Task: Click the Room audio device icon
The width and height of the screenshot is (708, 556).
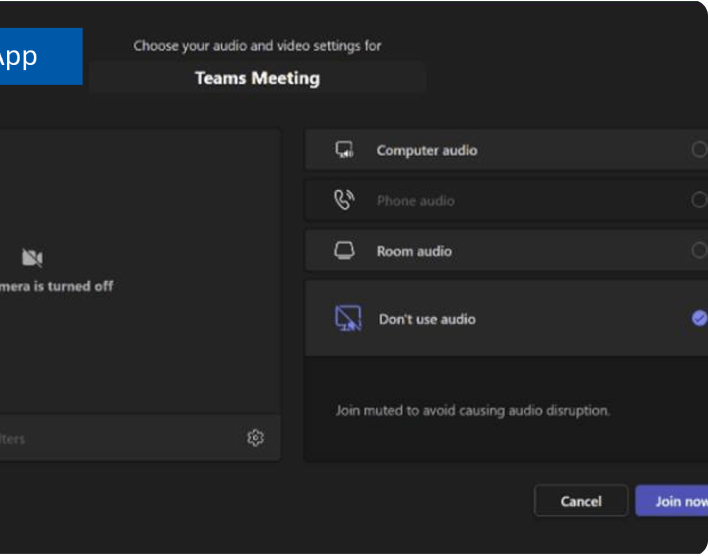Action: 345,251
